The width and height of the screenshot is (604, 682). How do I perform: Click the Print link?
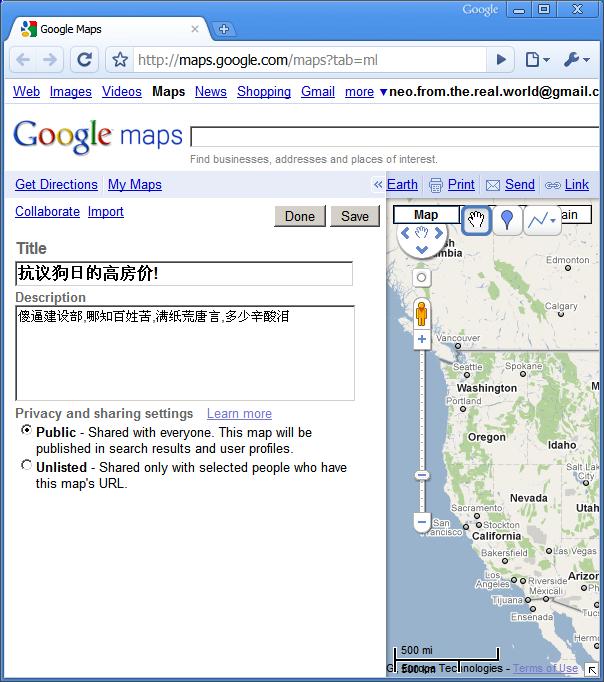[x=461, y=184]
